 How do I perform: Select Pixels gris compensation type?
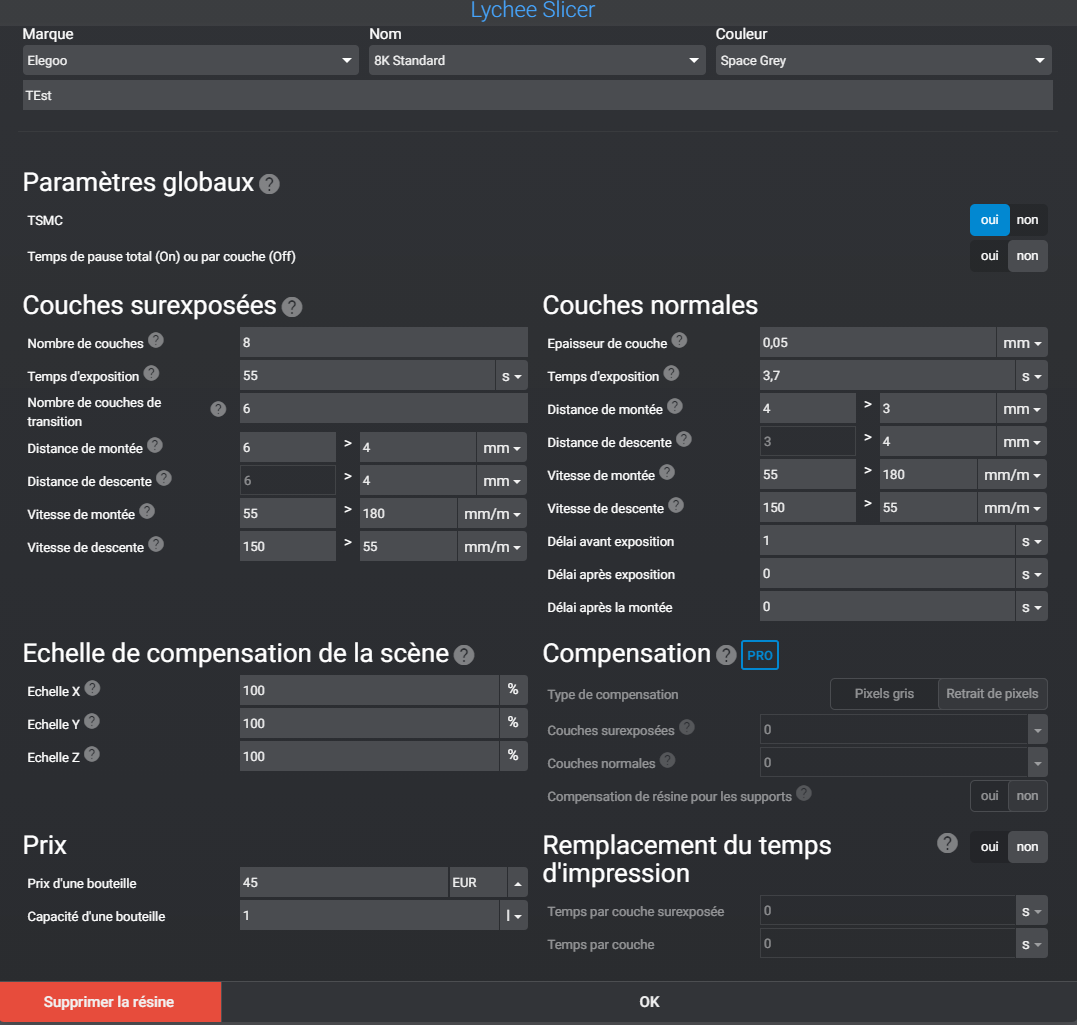tap(884, 694)
